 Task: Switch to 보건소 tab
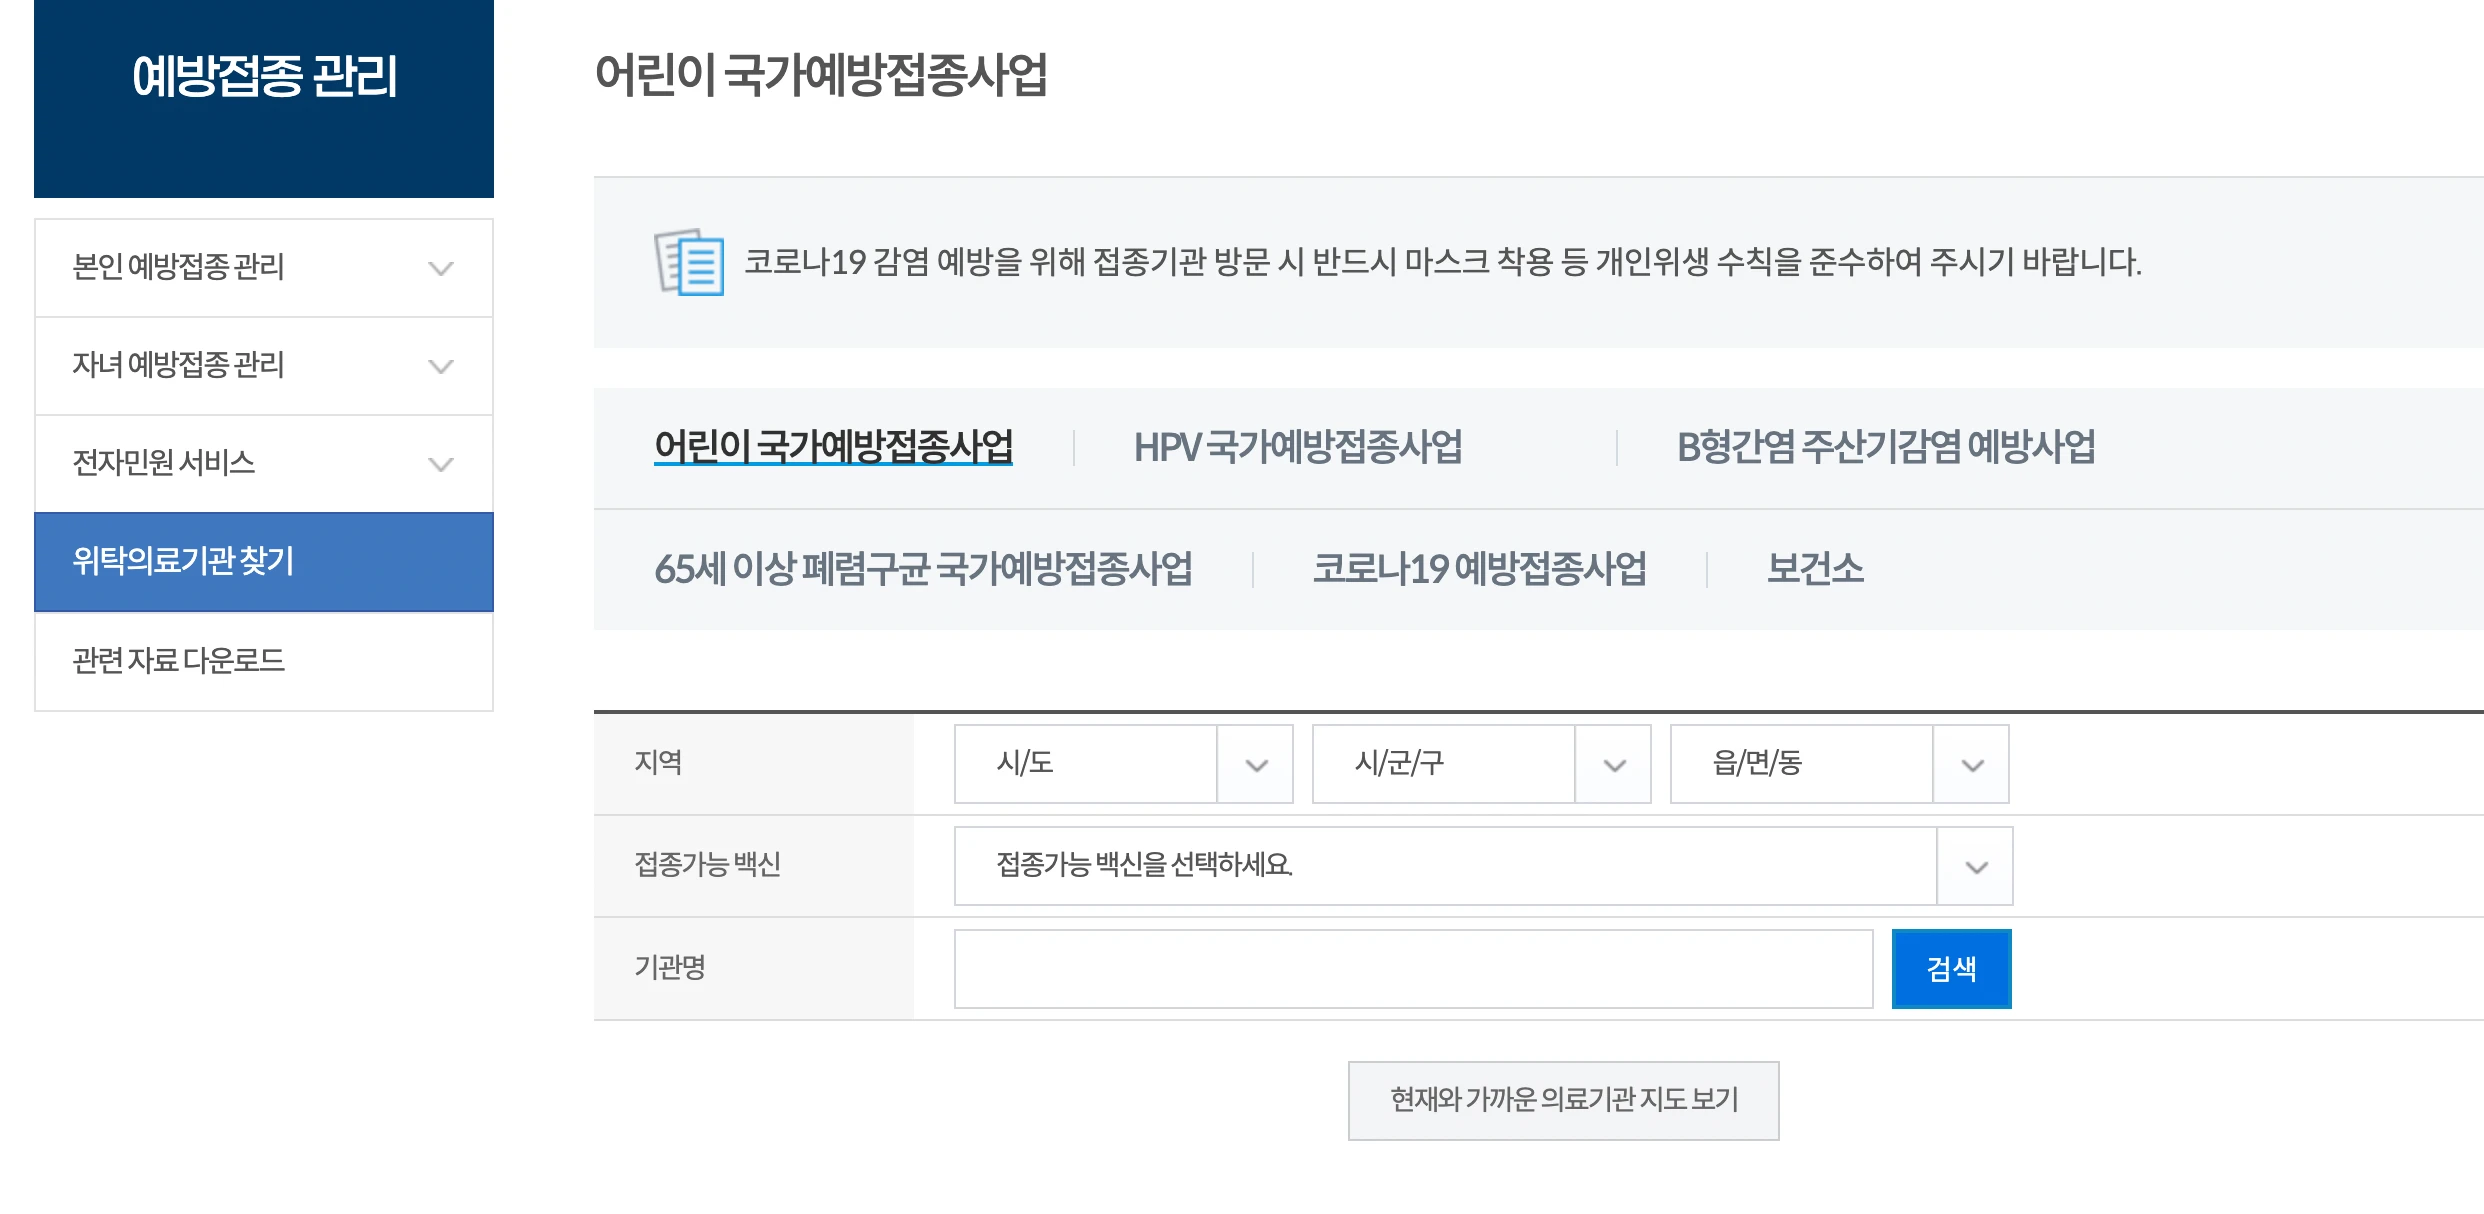1814,569
